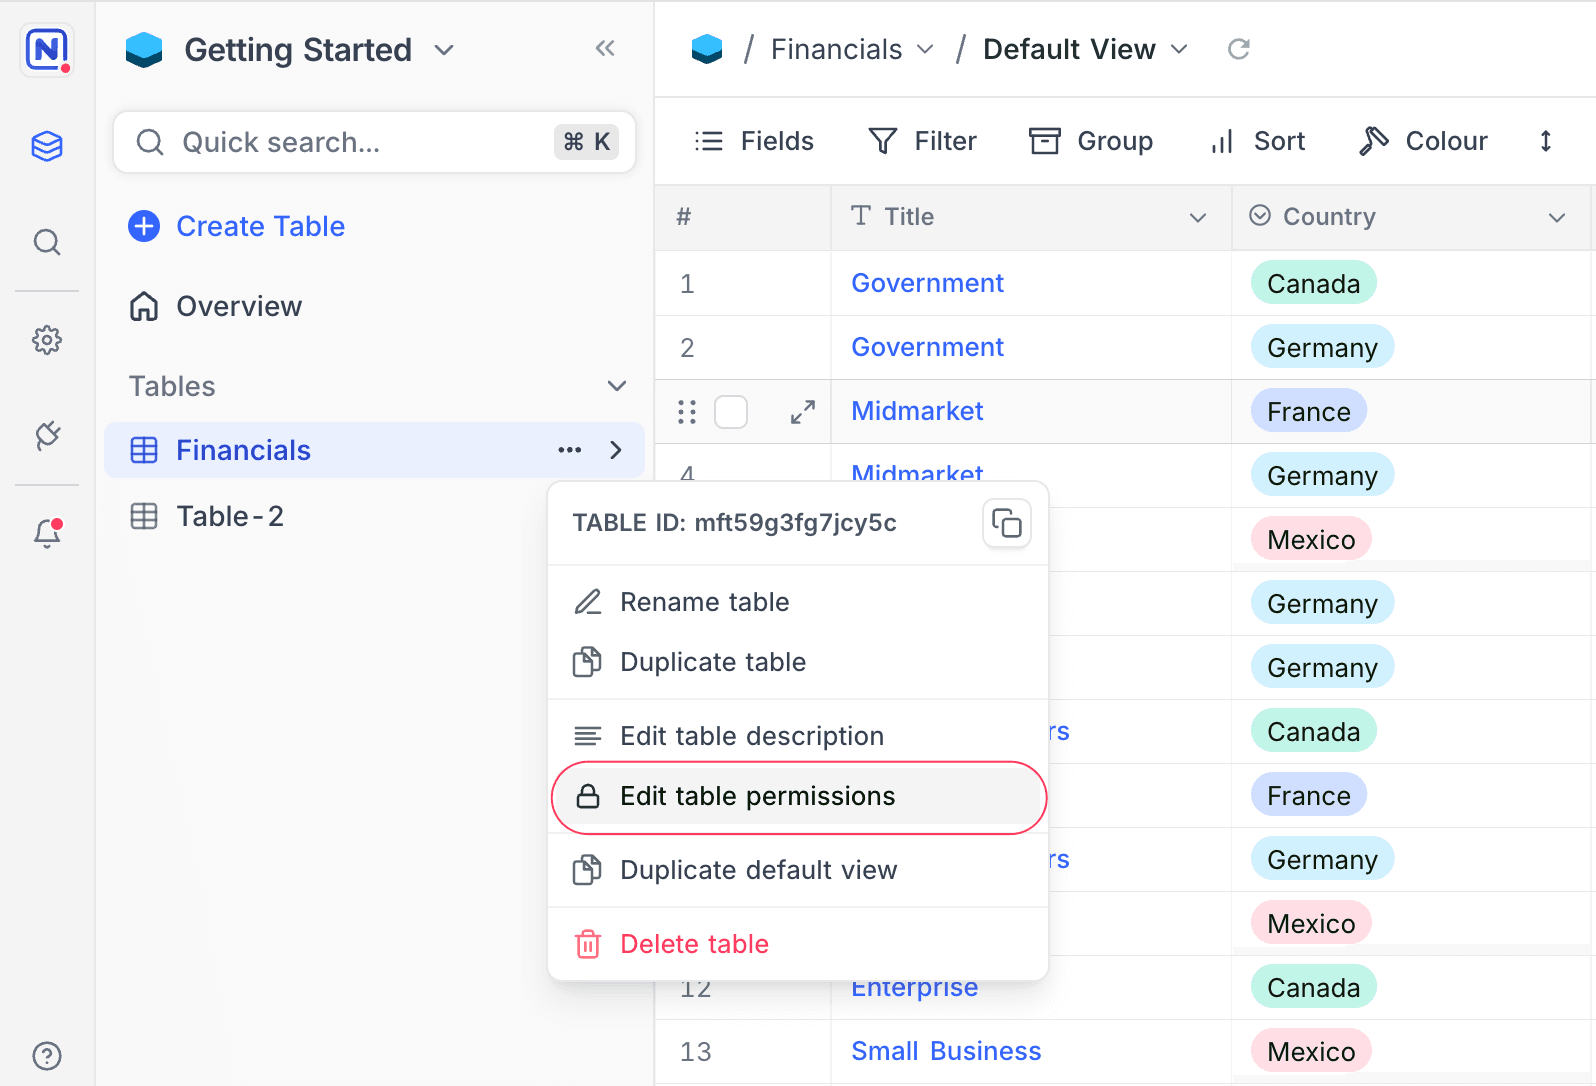Open help question mark icon
Screen dimensions: 1596x1086
pos(47,1056)
